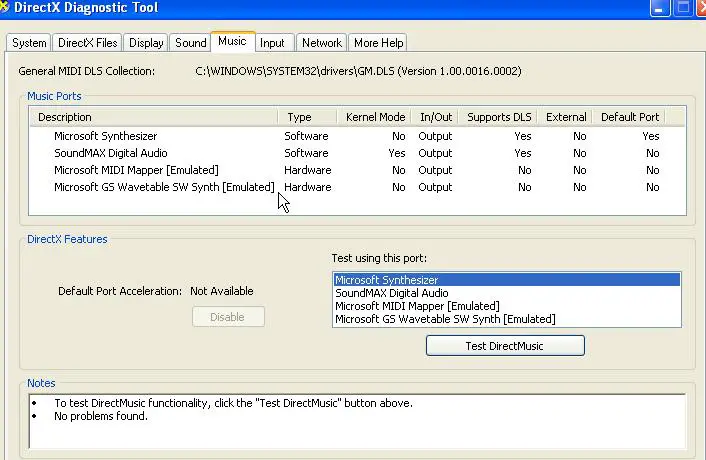Open the Sound tab

(x=190, y=43)
